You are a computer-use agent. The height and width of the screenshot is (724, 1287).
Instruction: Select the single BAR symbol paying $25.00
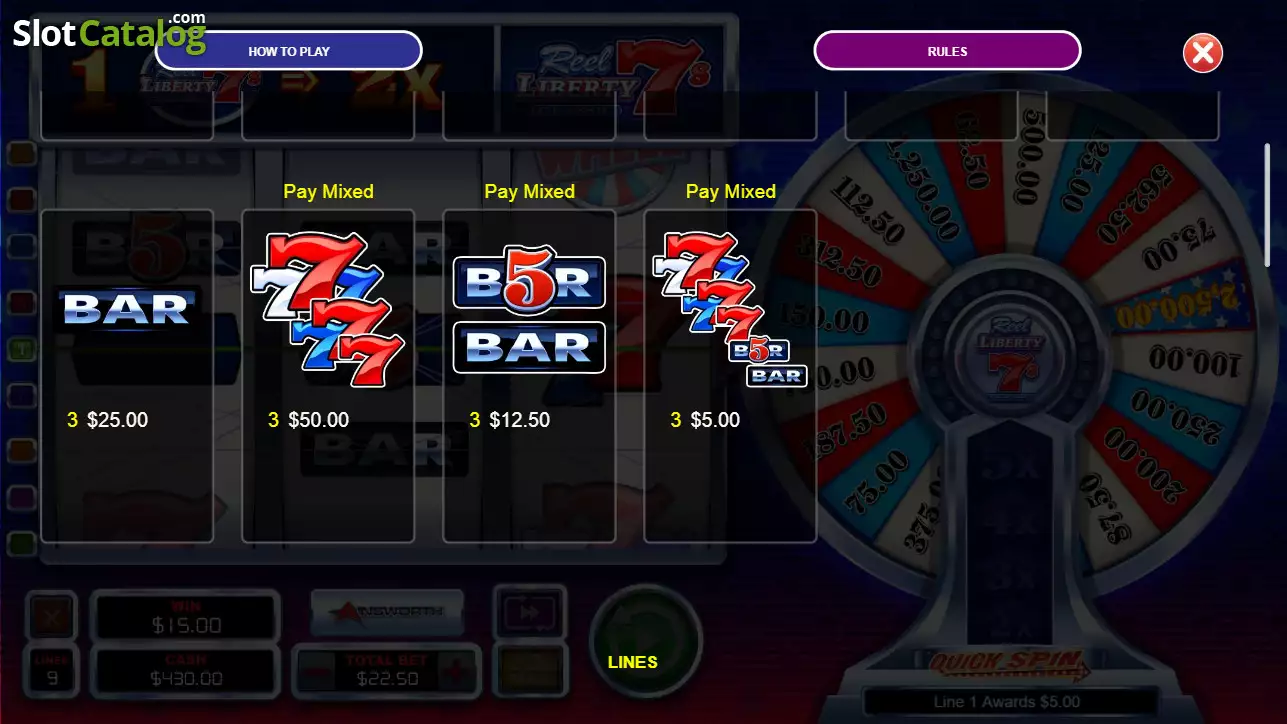pyautogui.click(x=126, y=308)
